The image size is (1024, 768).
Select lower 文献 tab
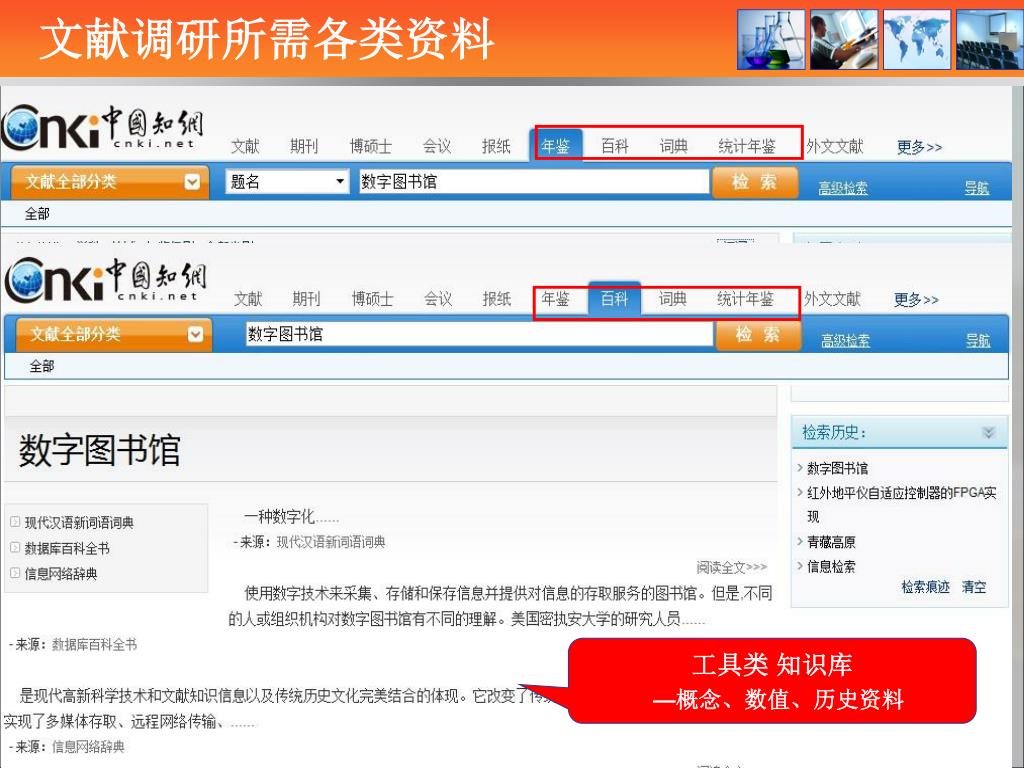[248, 299]
